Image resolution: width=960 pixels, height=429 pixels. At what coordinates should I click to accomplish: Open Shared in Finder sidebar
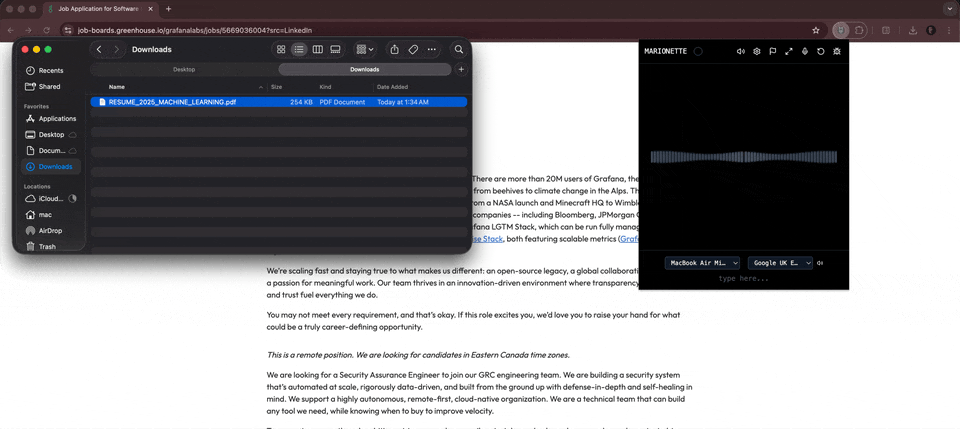[x=50, y=86]
